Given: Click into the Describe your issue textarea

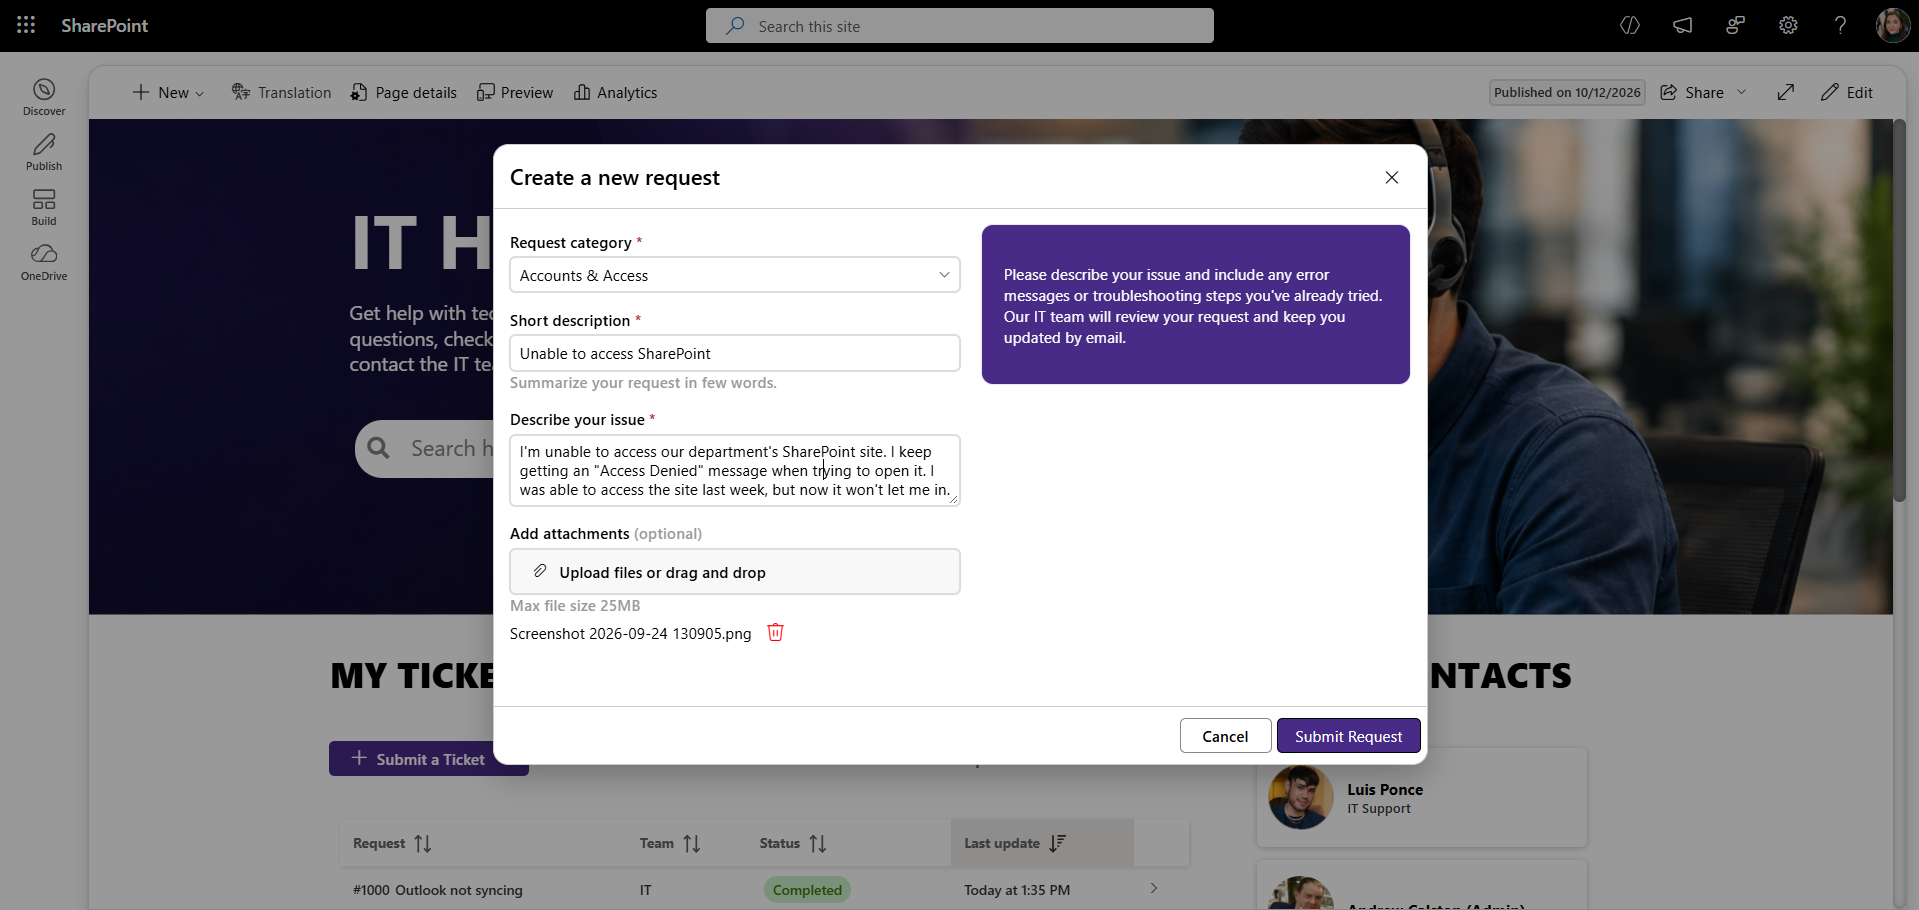Looking at the screenshot, I should 735,470.
